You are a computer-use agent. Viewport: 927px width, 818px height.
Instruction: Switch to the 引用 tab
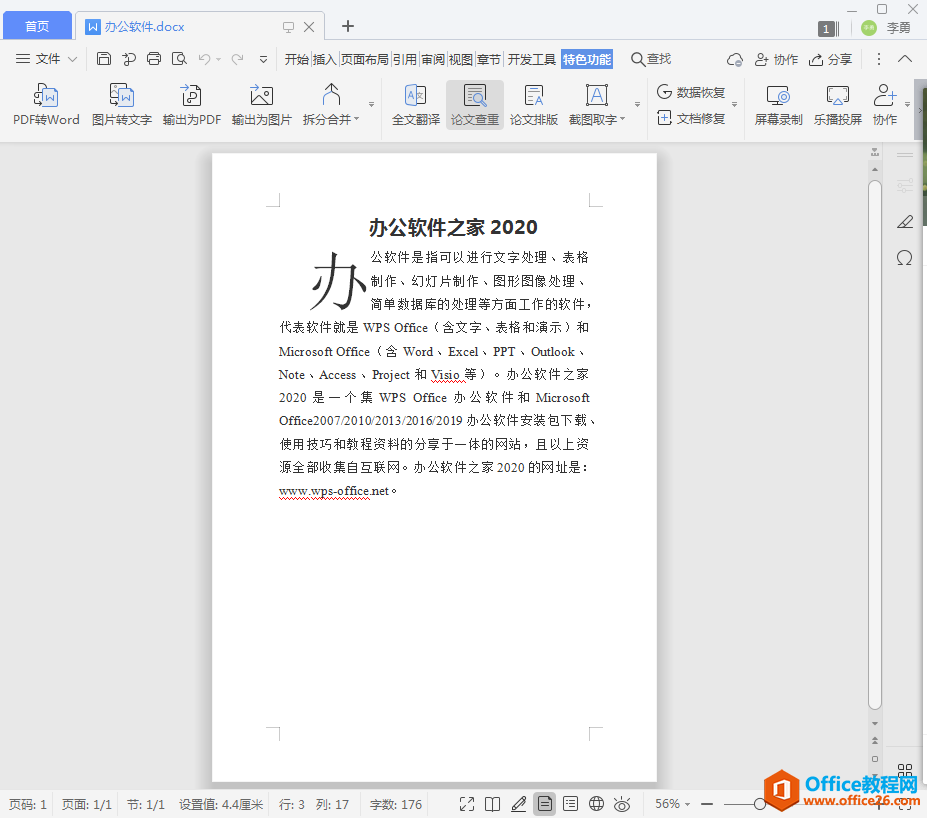(404, 59)
